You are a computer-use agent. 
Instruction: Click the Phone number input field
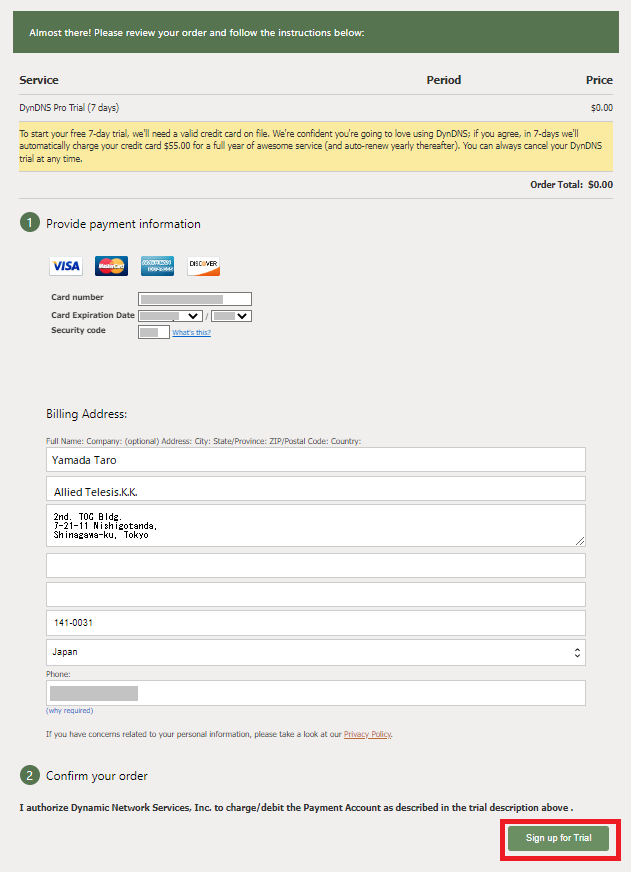point(315,693)
